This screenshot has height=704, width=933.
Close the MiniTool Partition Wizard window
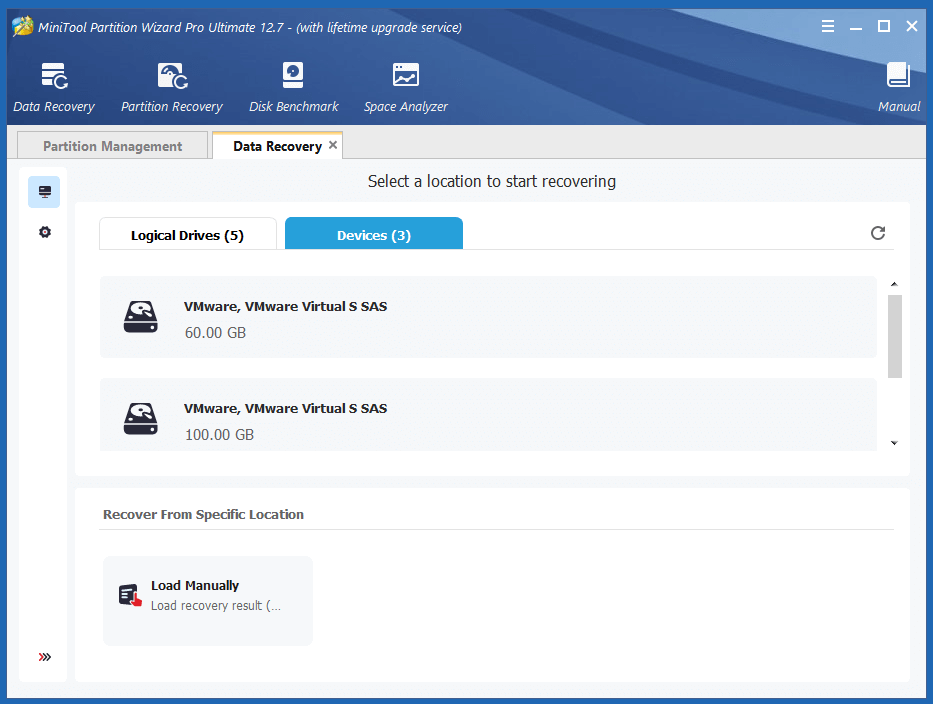912,26
